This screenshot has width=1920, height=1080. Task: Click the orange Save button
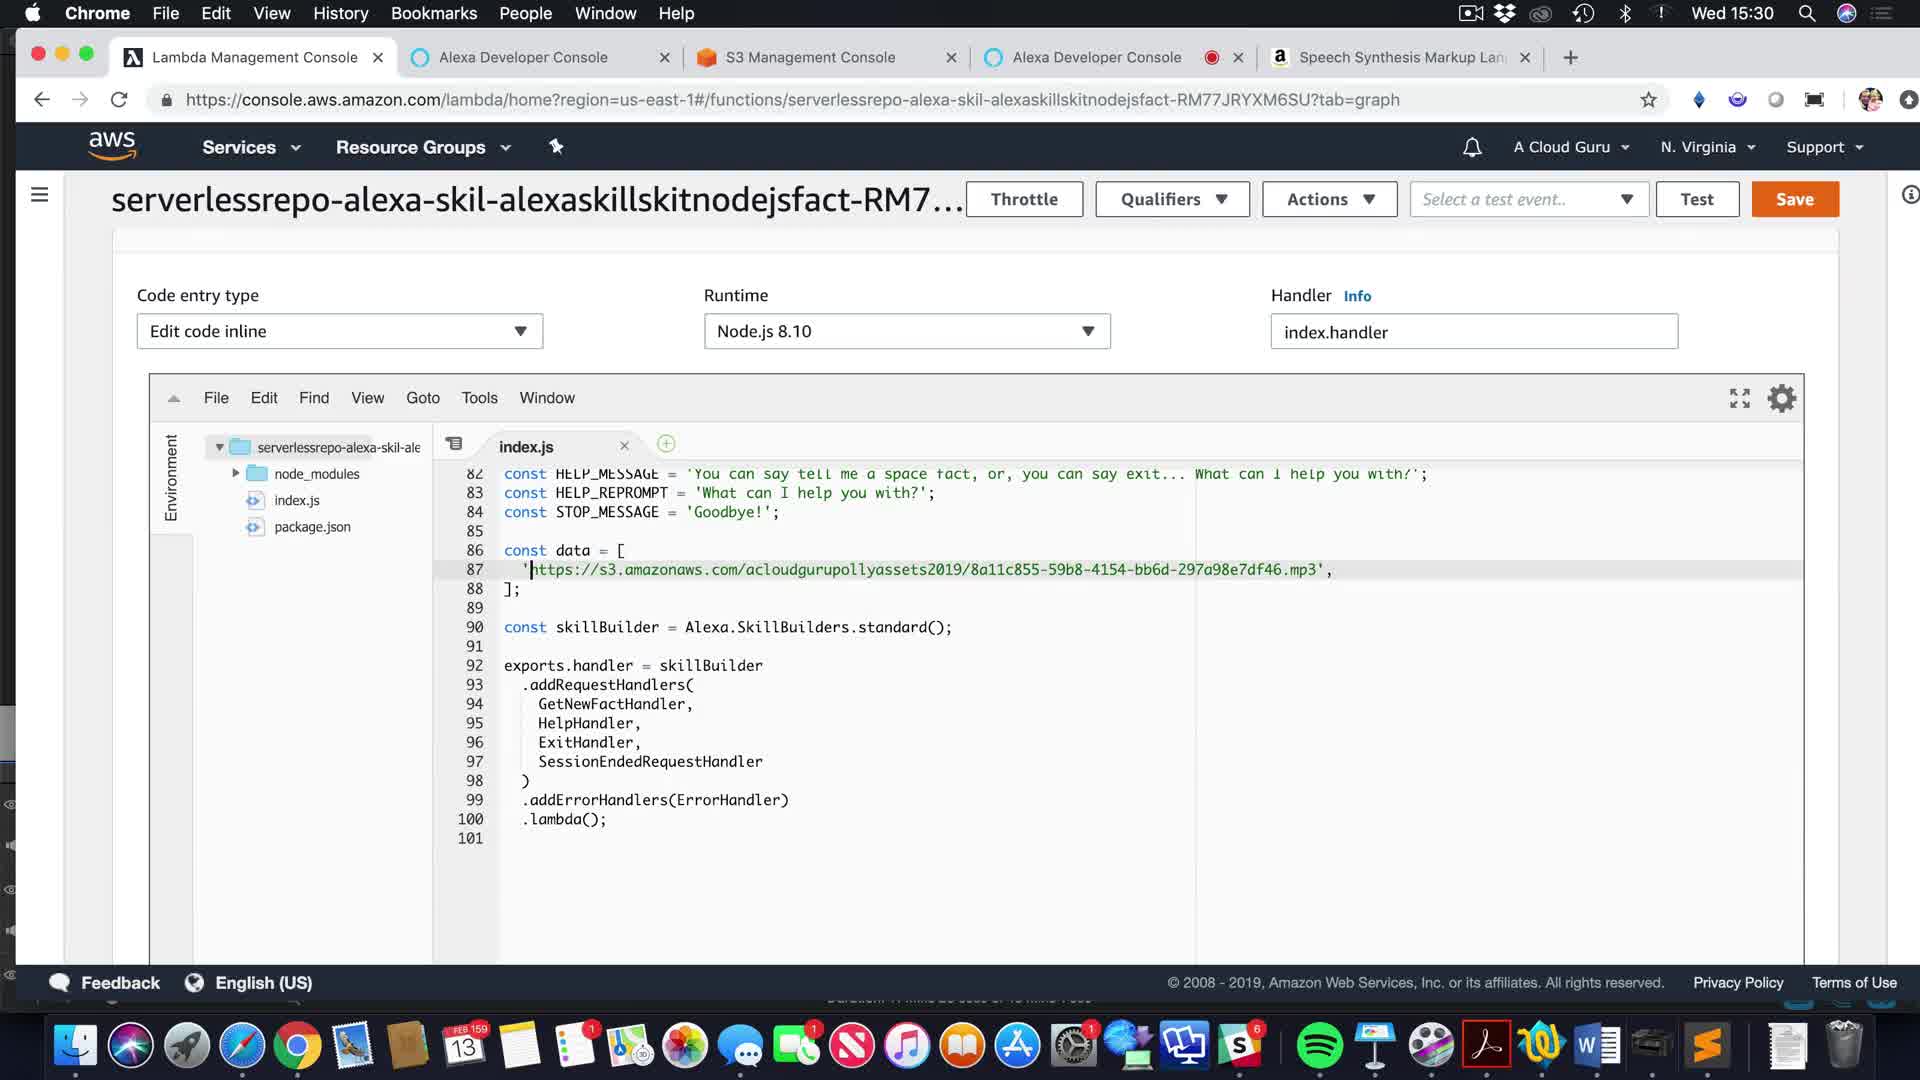click(x=1794, y=199)
